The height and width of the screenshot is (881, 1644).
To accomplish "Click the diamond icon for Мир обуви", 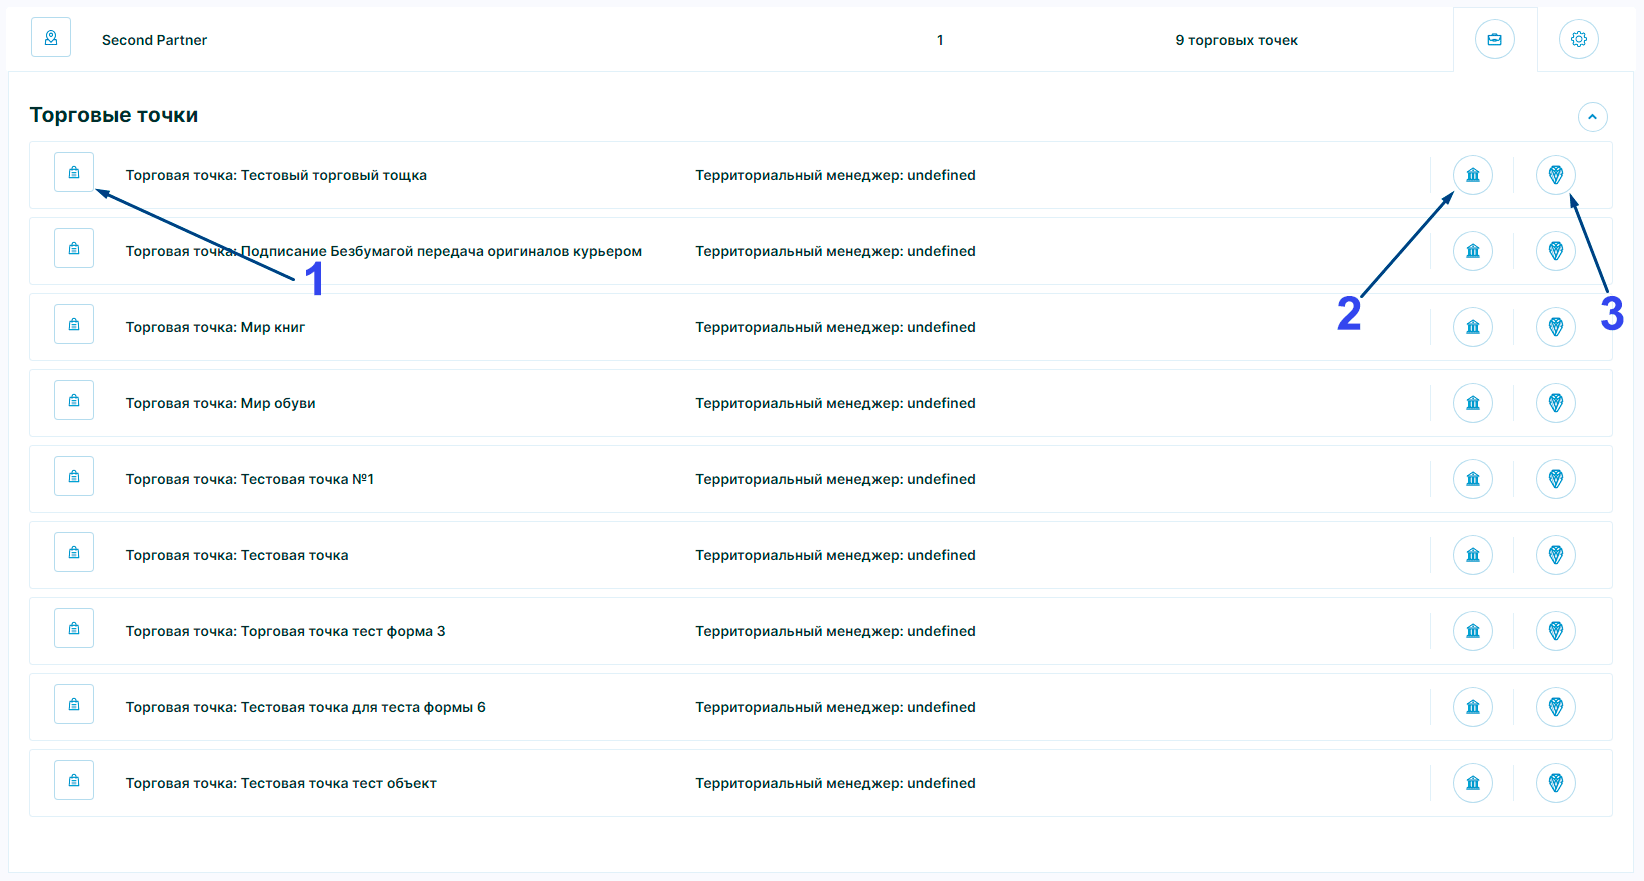I will coord(1555,403).
